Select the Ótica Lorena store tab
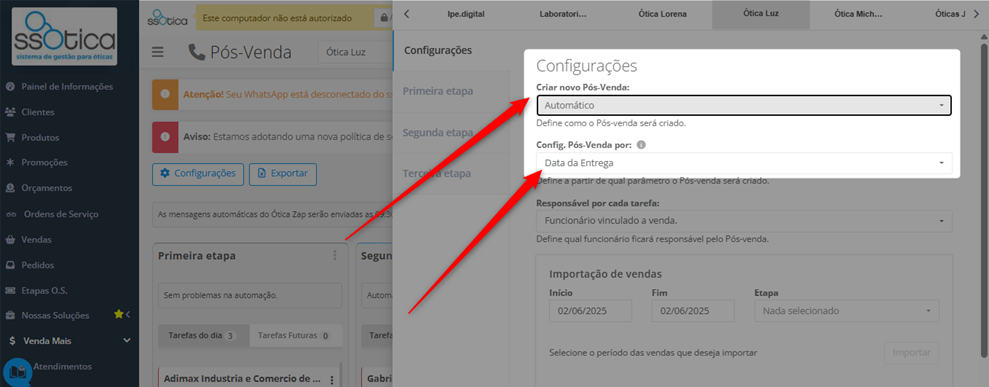 [x=662, y=14]
